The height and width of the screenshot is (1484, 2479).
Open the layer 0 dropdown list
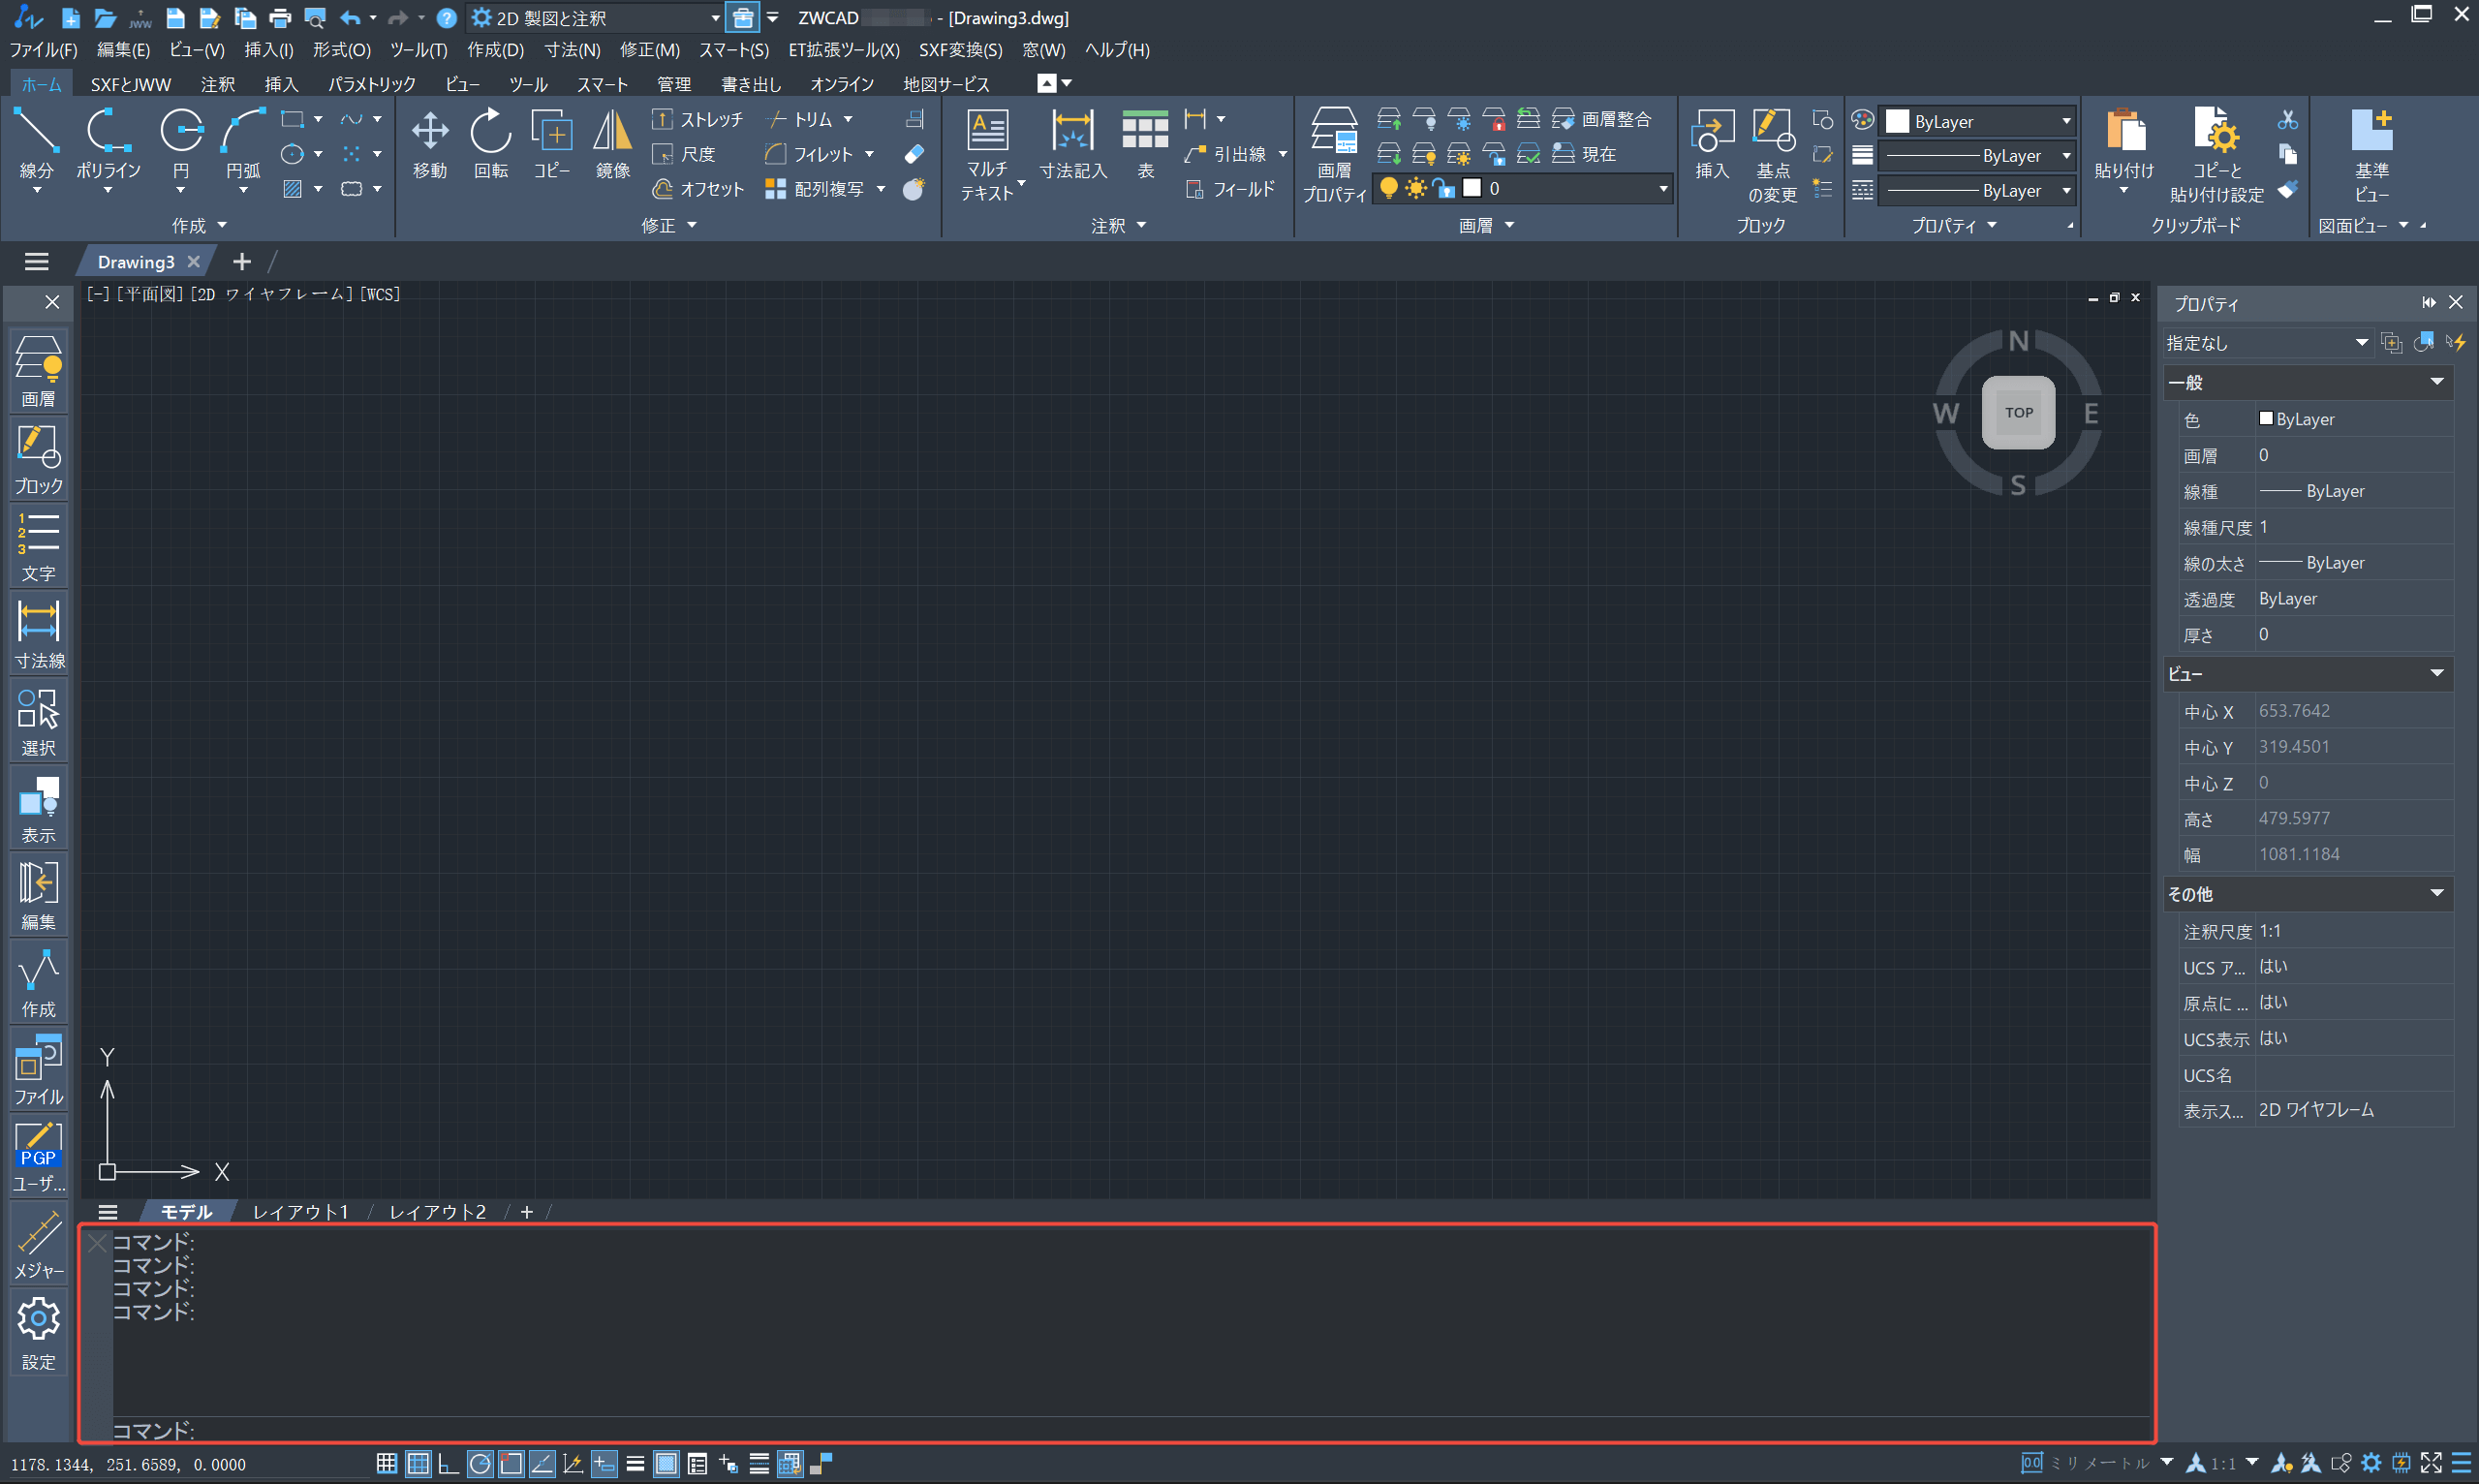pos(1662,188)
